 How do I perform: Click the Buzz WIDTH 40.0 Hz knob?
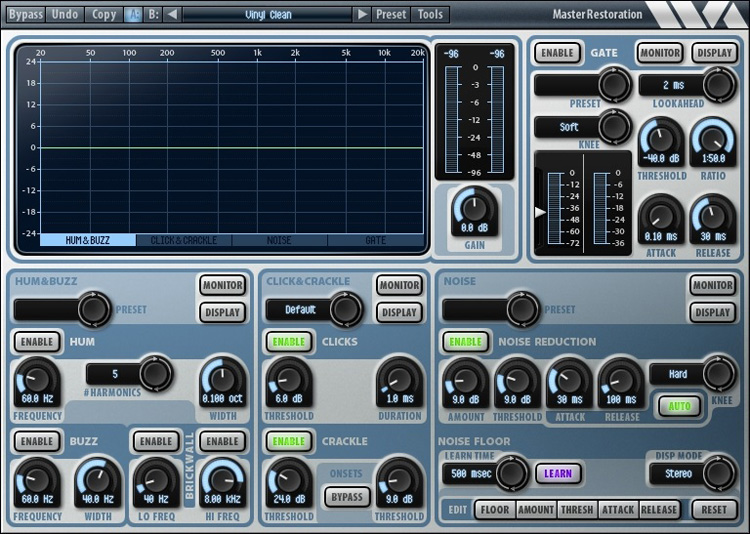[x=98, y=482]
